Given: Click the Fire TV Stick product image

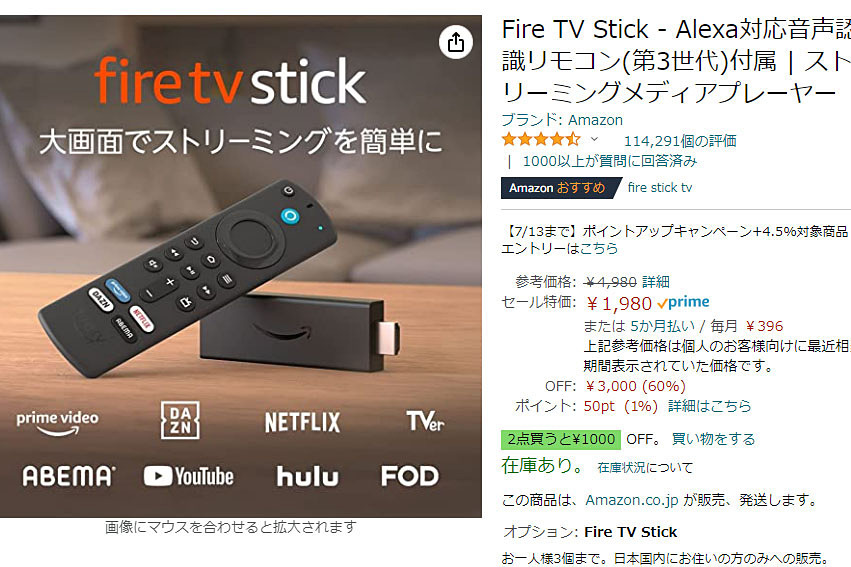Looking at the screenshot, I should [x=240, y=266].
